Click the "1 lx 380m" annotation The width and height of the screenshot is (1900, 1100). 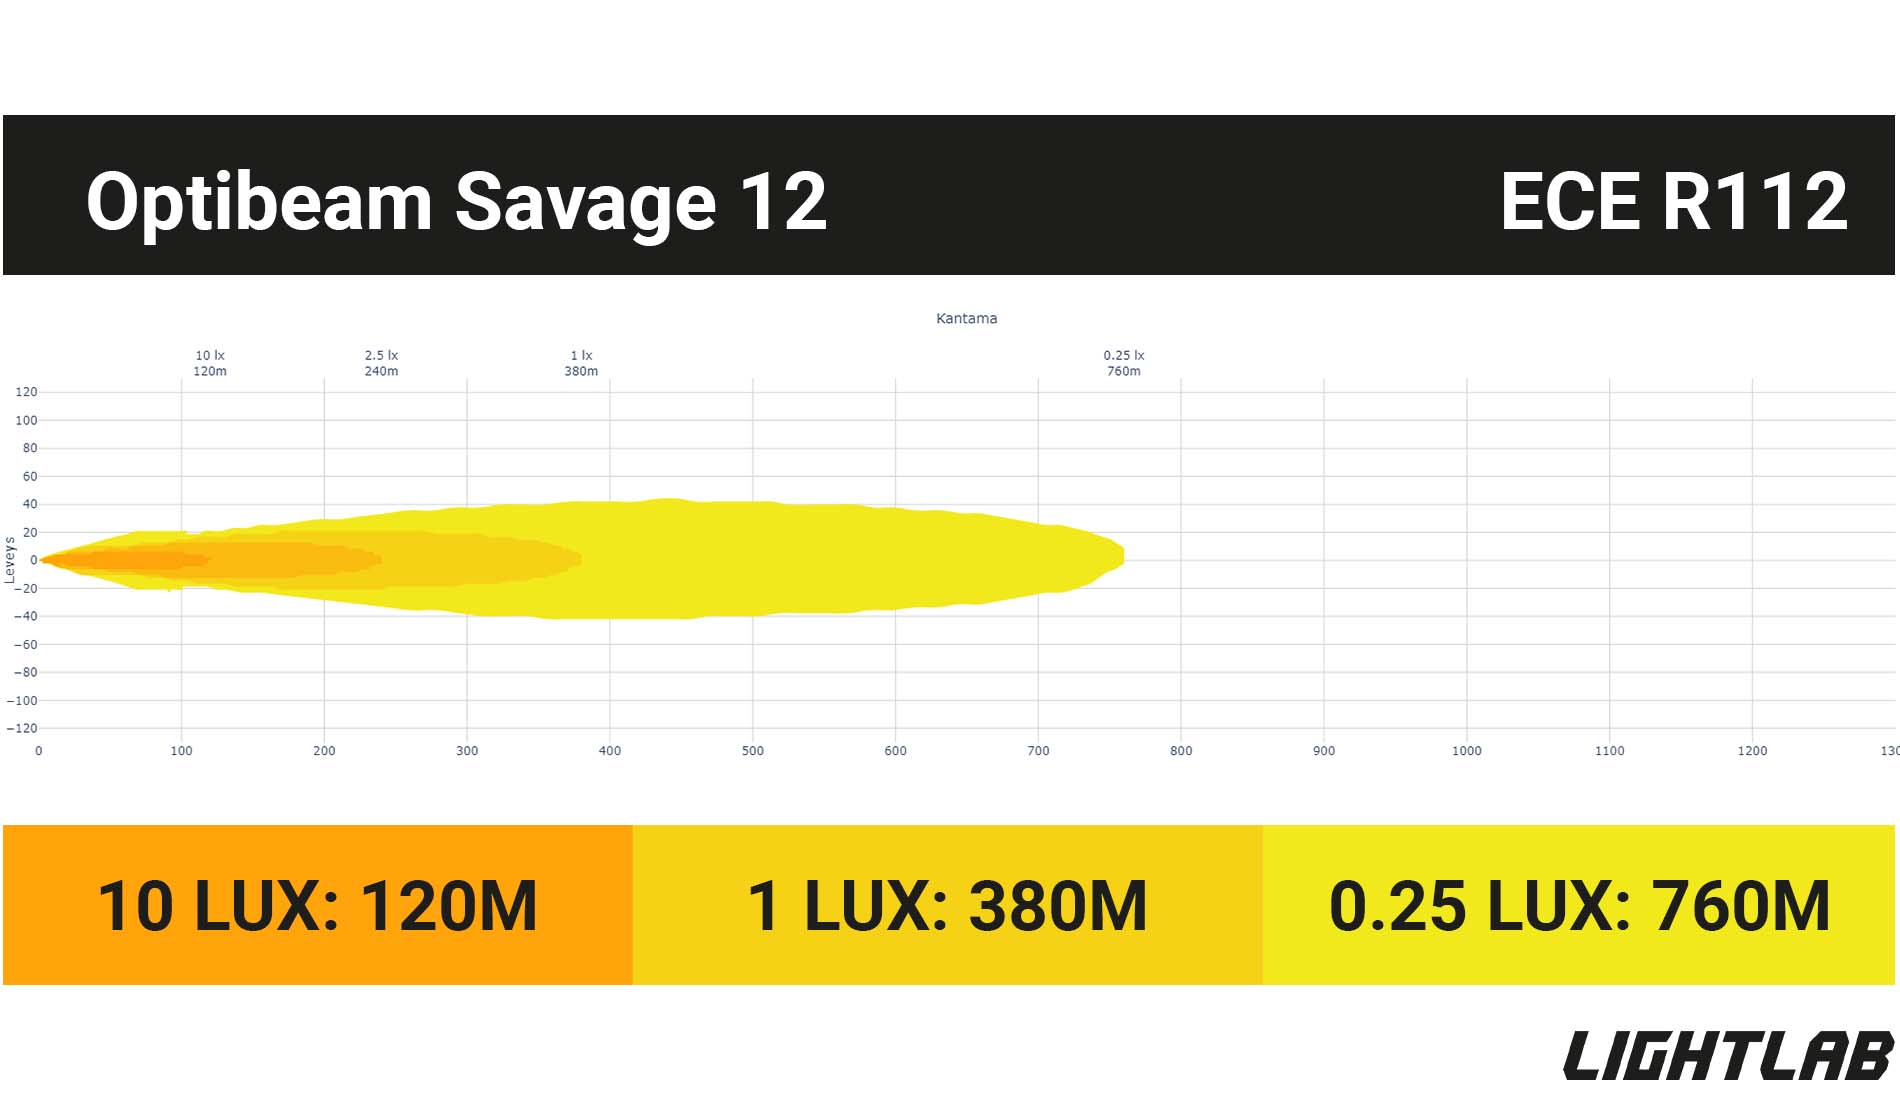(x=581, y=363)
